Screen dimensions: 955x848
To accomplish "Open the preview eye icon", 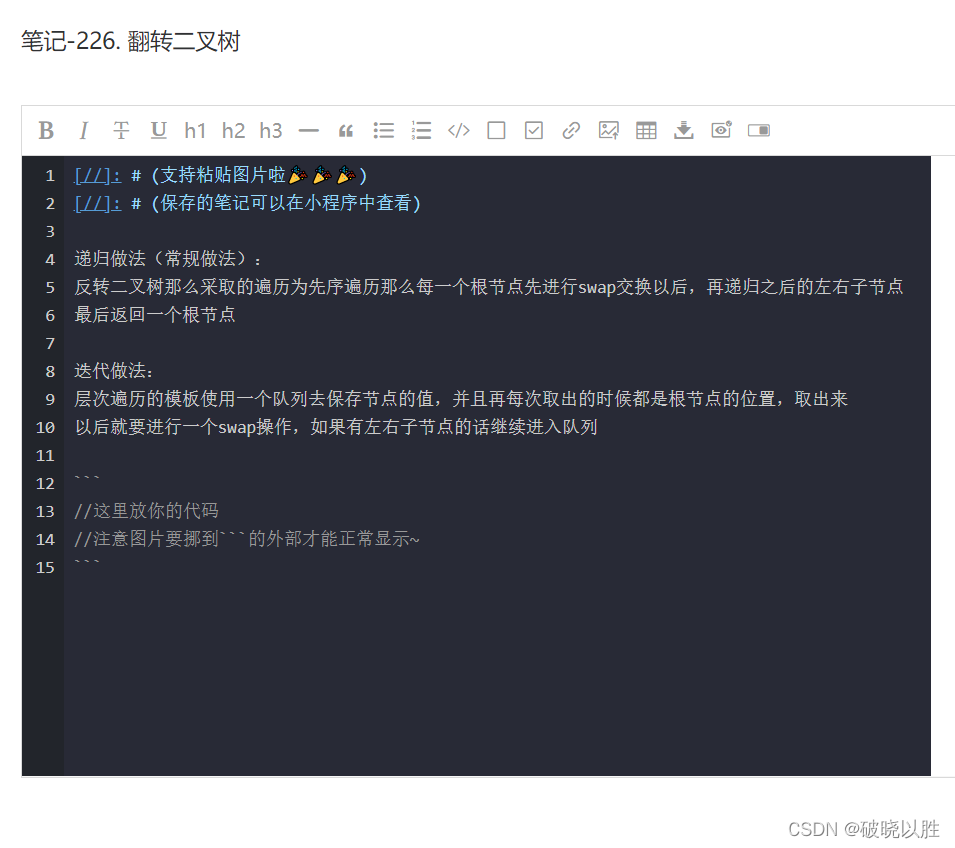I will 720,130.
